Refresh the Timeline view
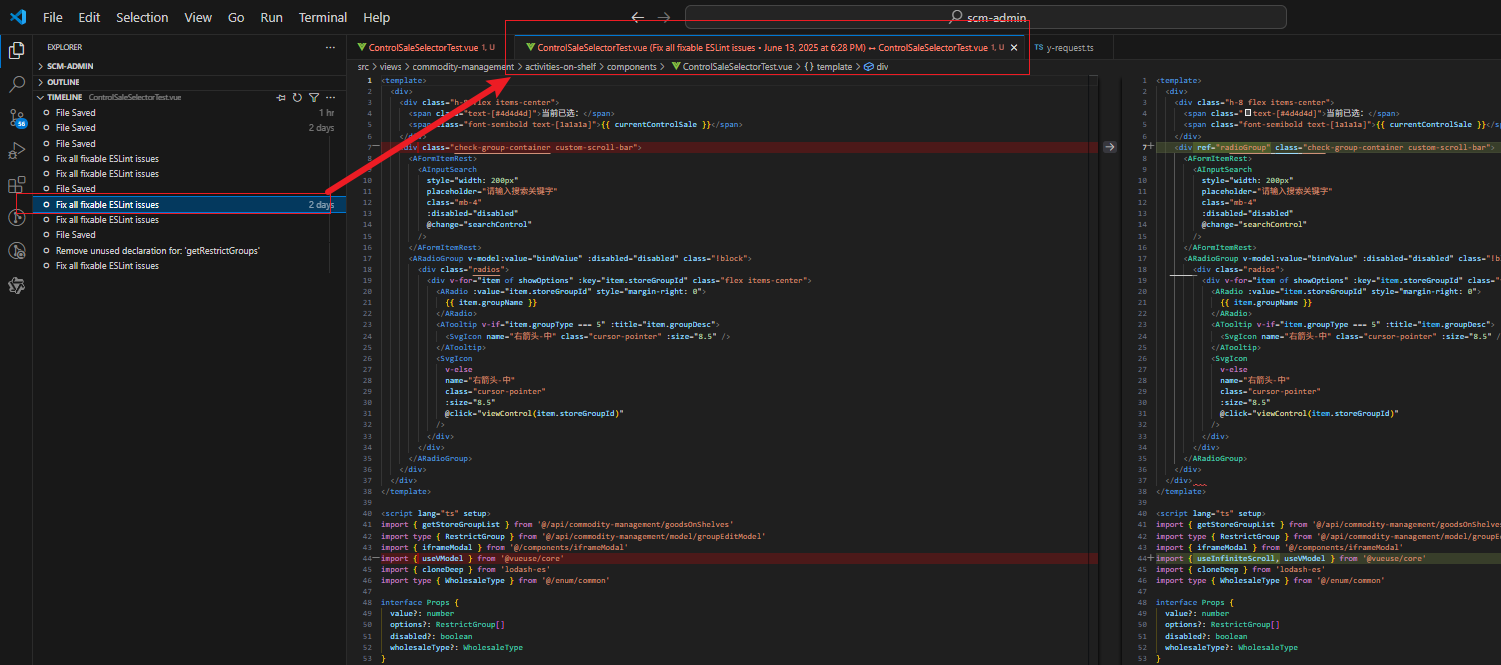This screenshot has width=1501, height=665. [297, 97]
